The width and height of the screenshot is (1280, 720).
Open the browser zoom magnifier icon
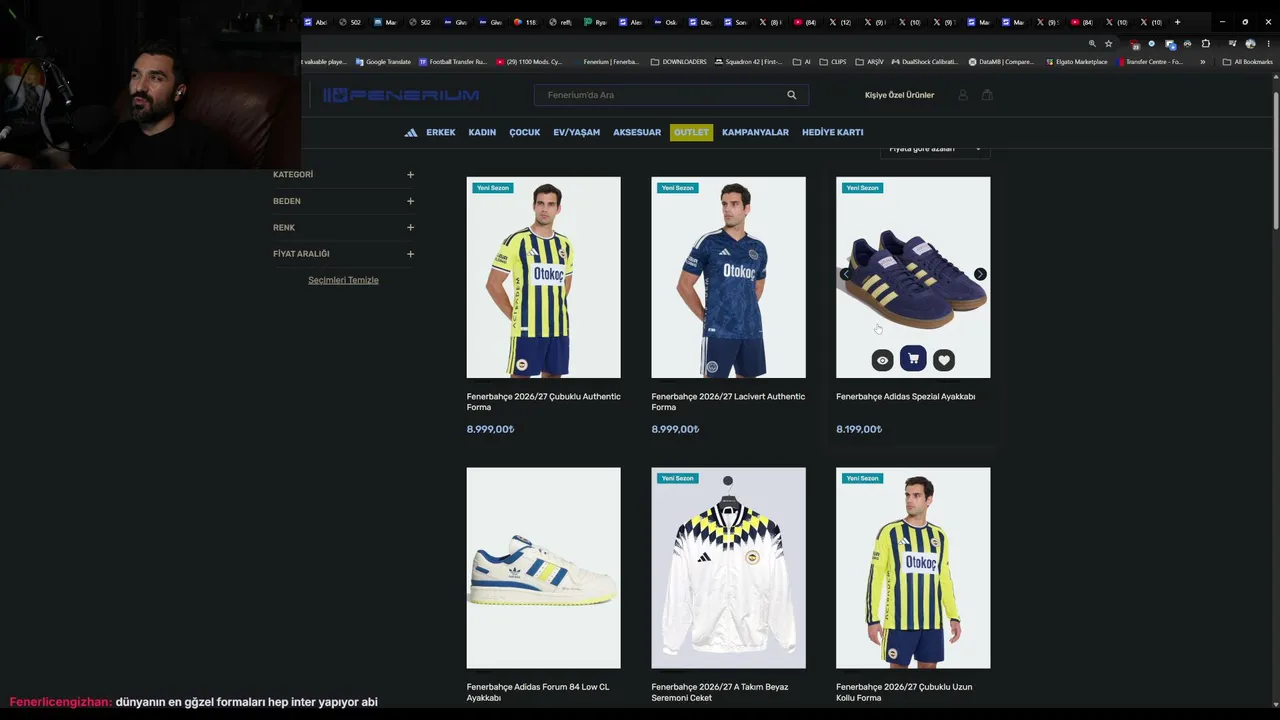[x=1092, y=44]
